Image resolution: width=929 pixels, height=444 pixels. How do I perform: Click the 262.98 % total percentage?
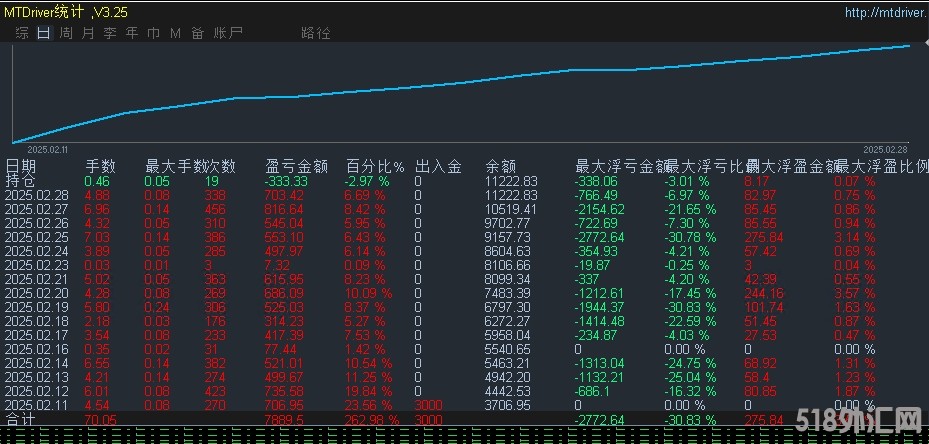tap(372, 420)
